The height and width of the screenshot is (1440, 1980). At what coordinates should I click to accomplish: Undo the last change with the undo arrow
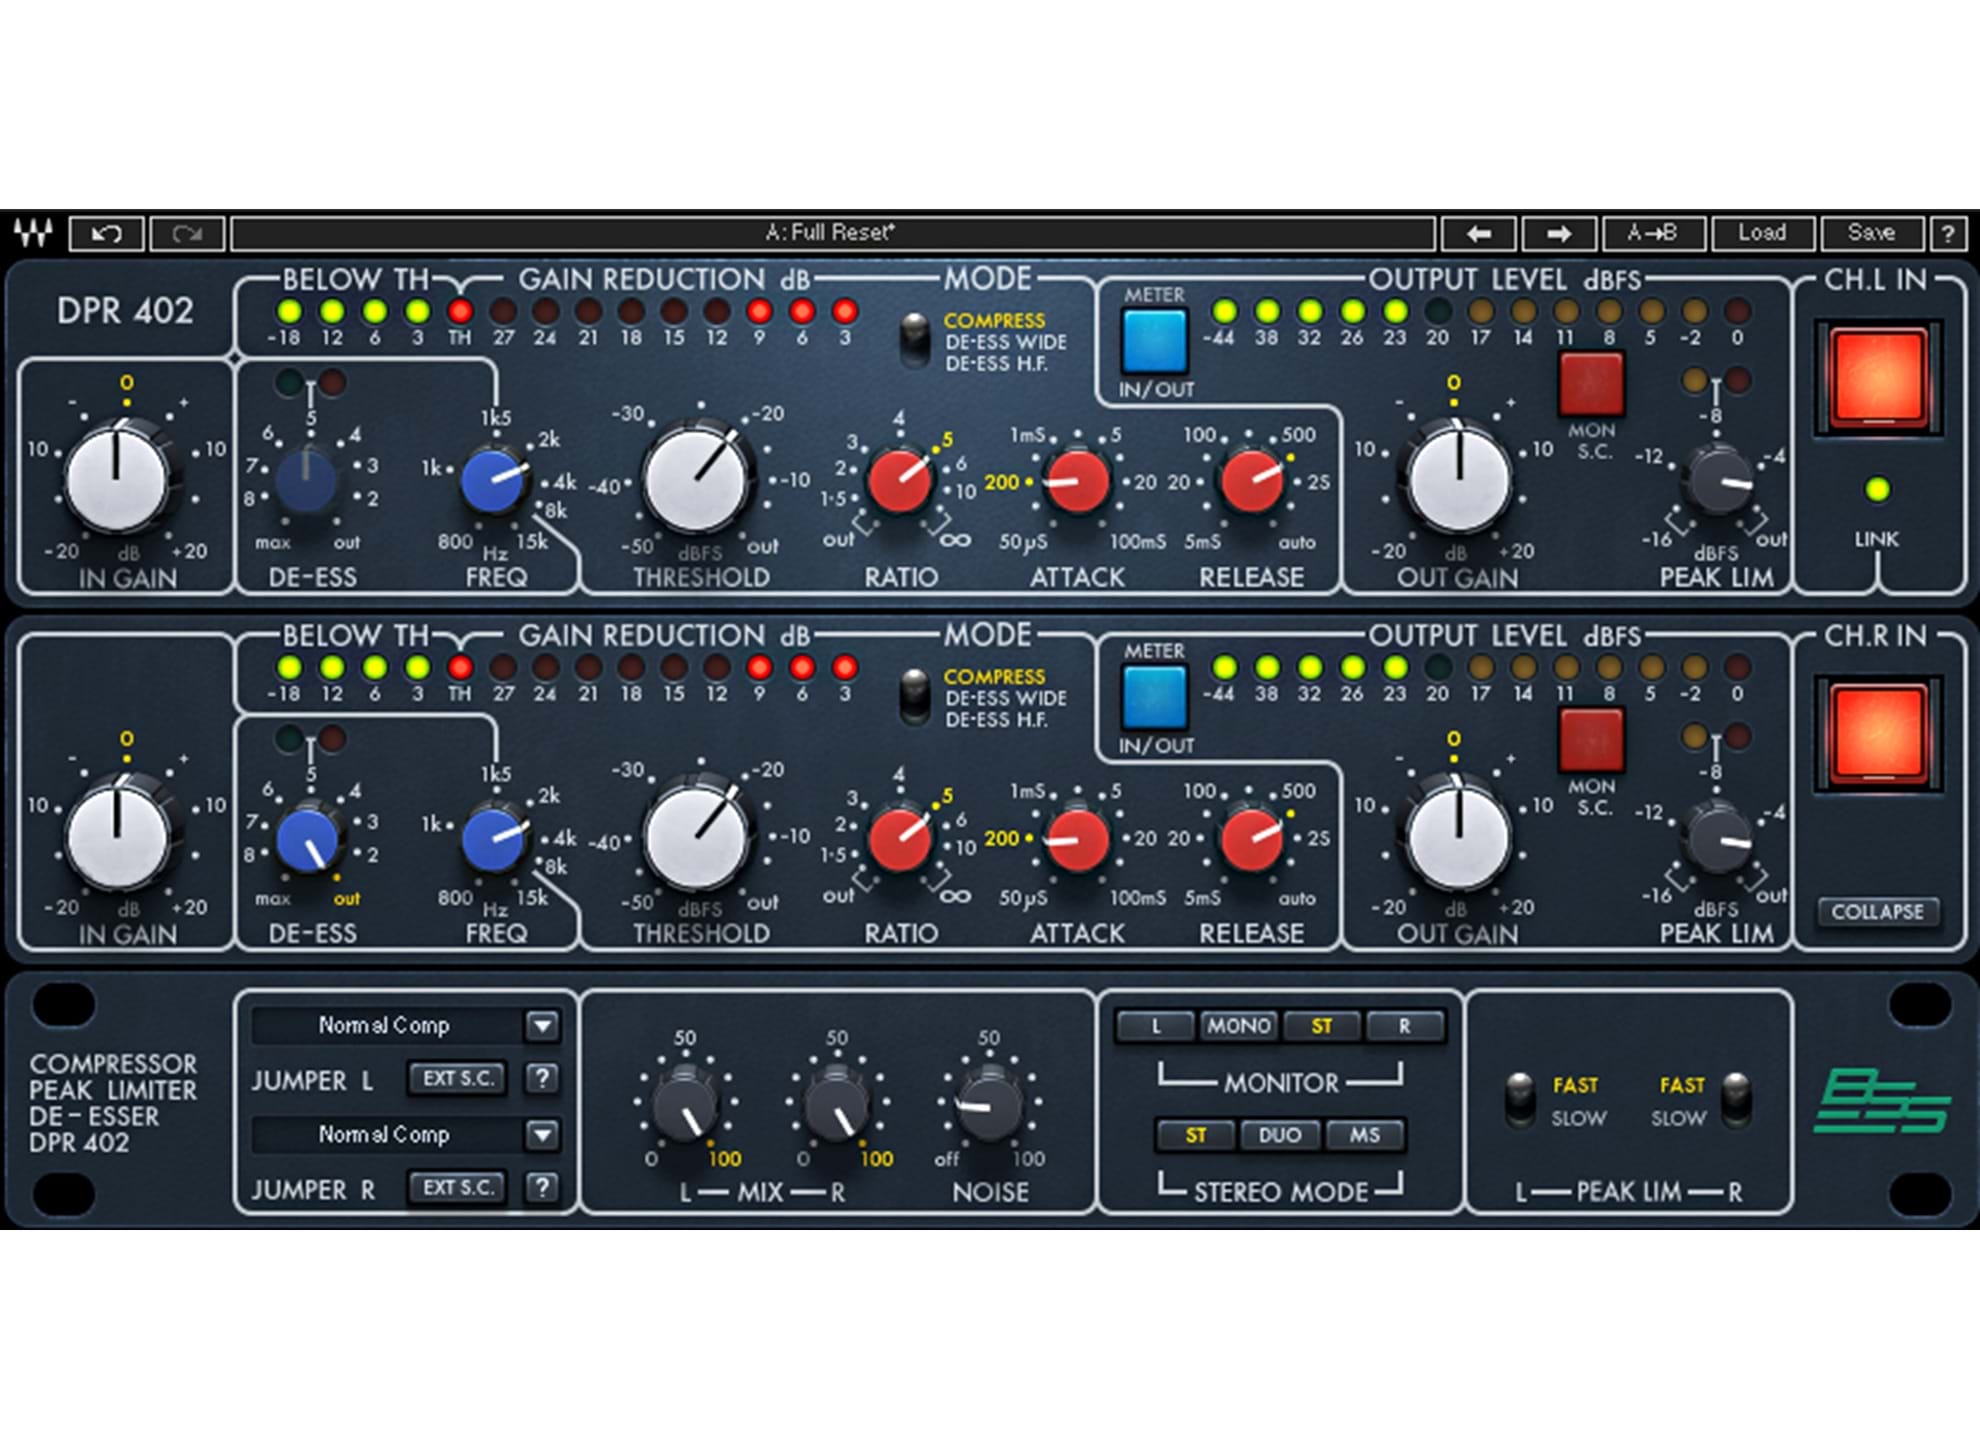[x=106, y=232]
